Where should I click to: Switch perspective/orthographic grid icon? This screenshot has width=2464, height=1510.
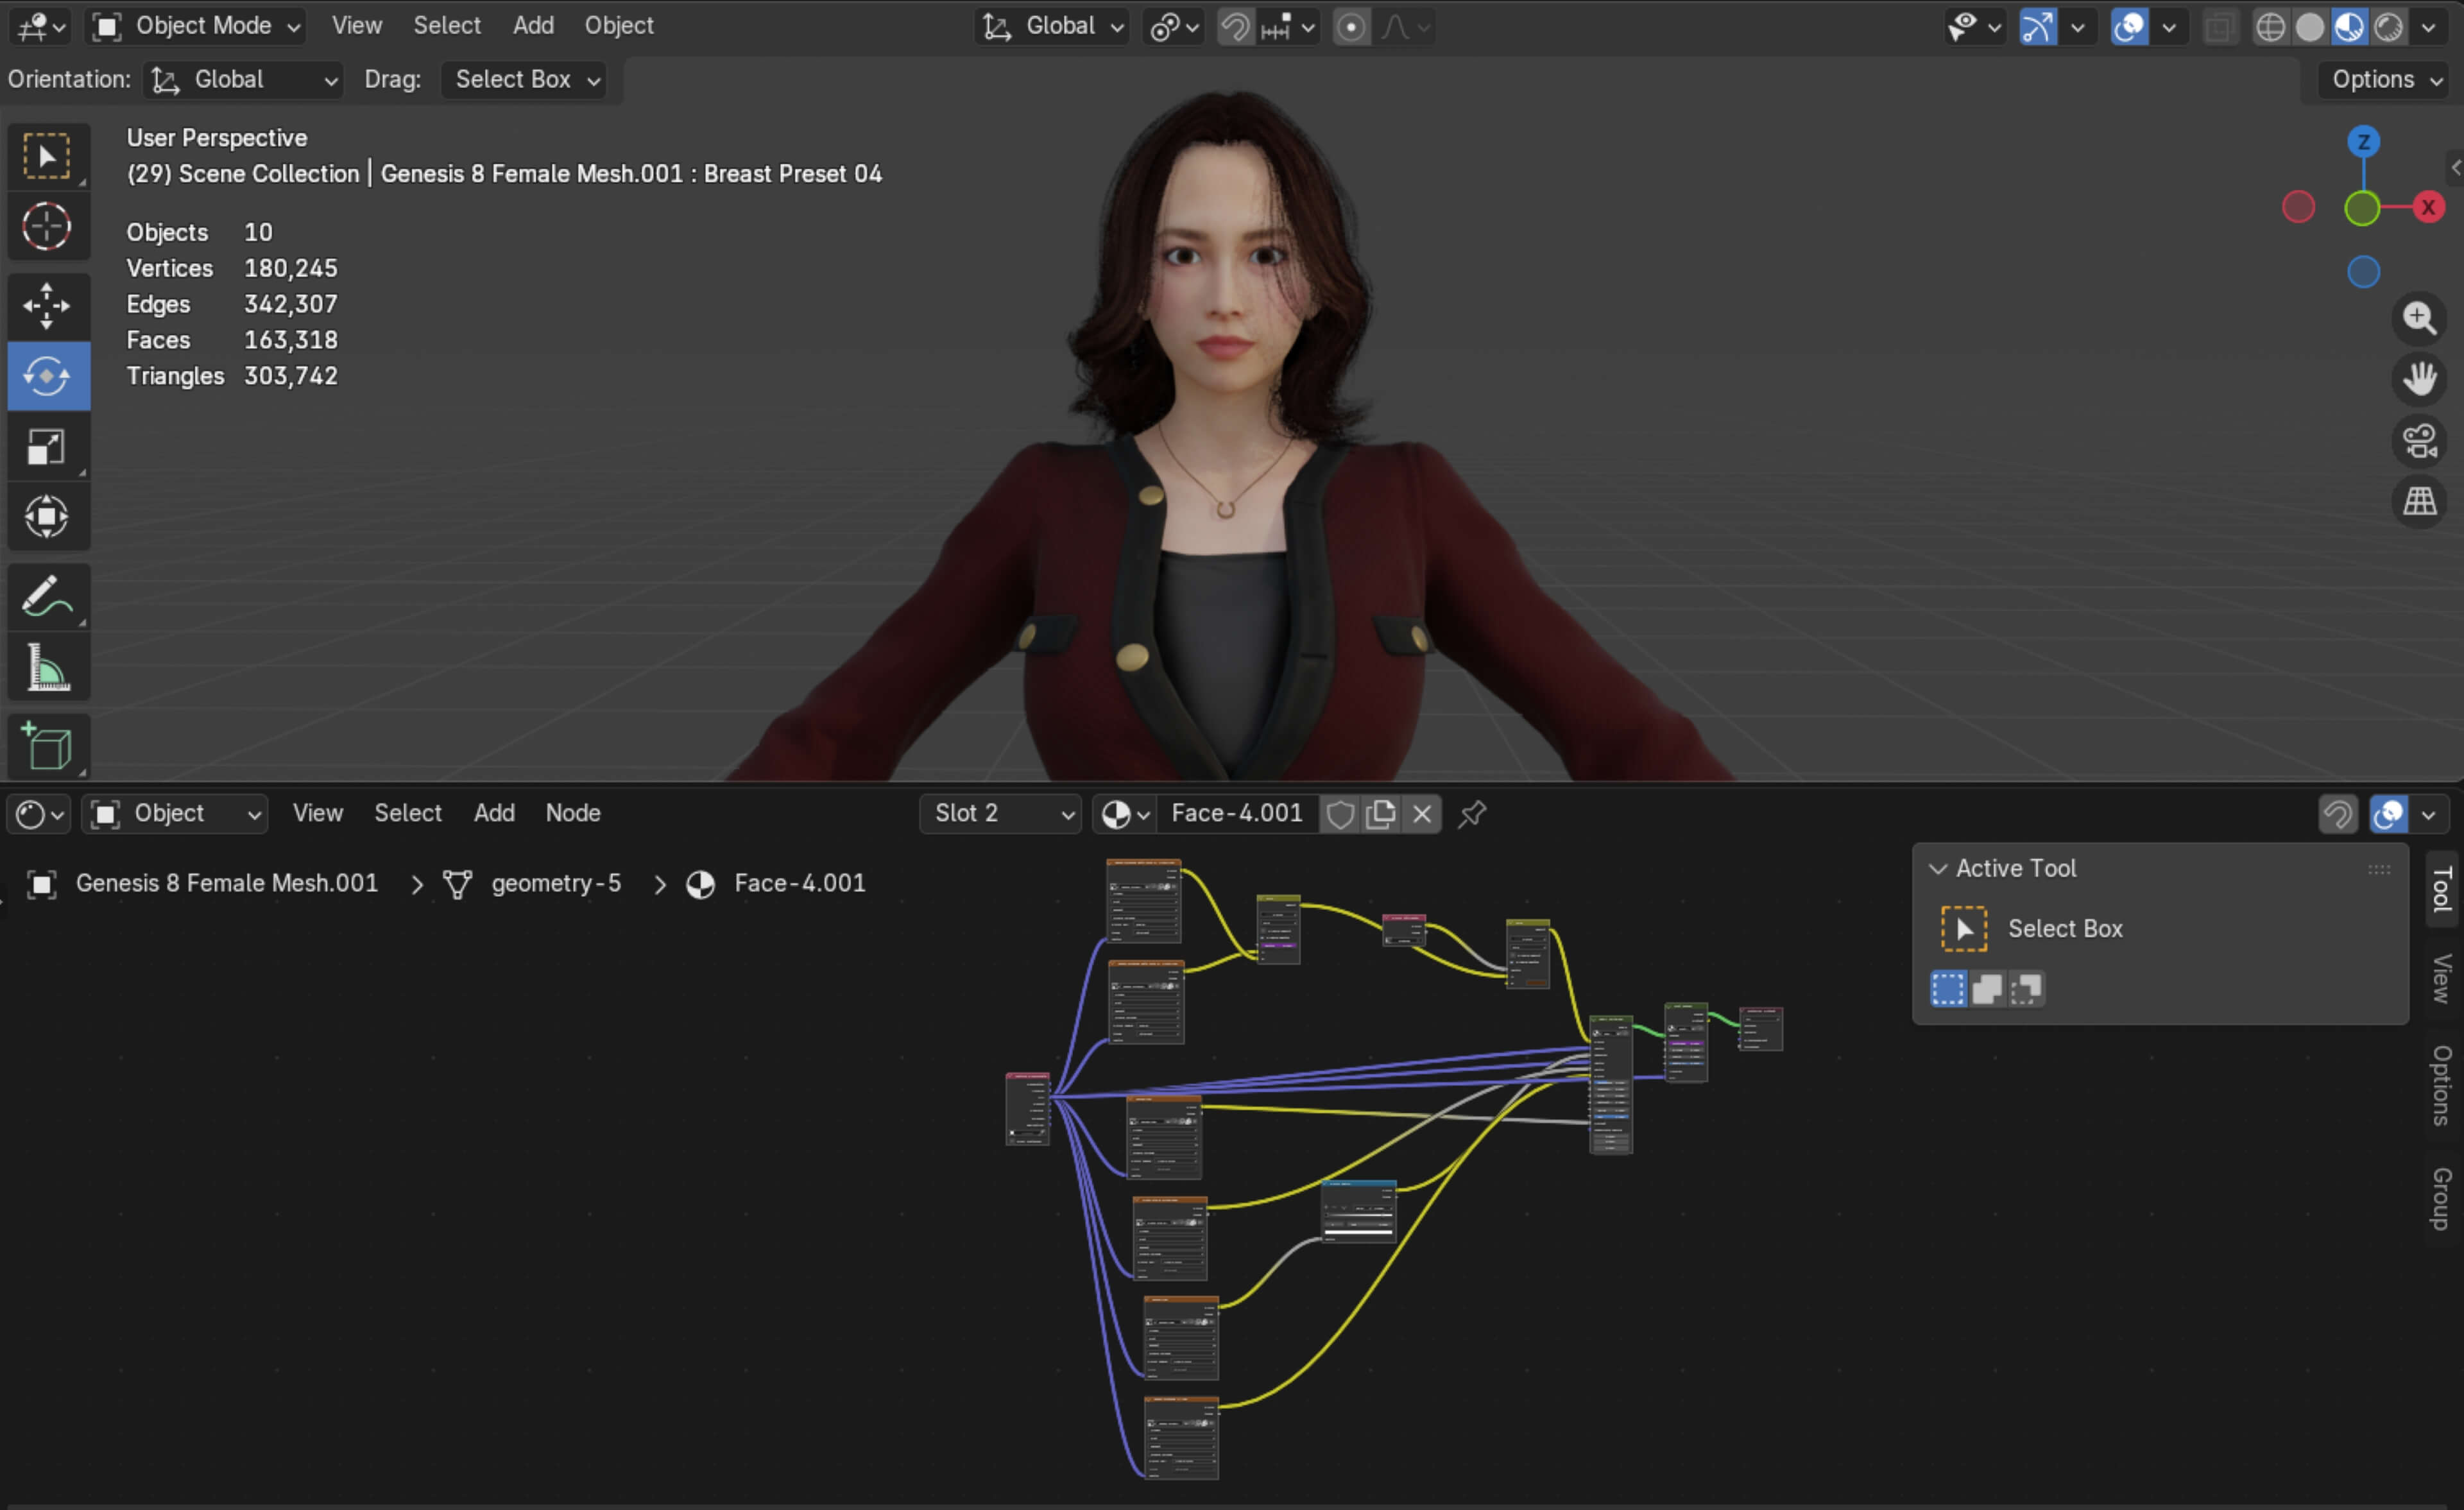[x=2419, y=501]
